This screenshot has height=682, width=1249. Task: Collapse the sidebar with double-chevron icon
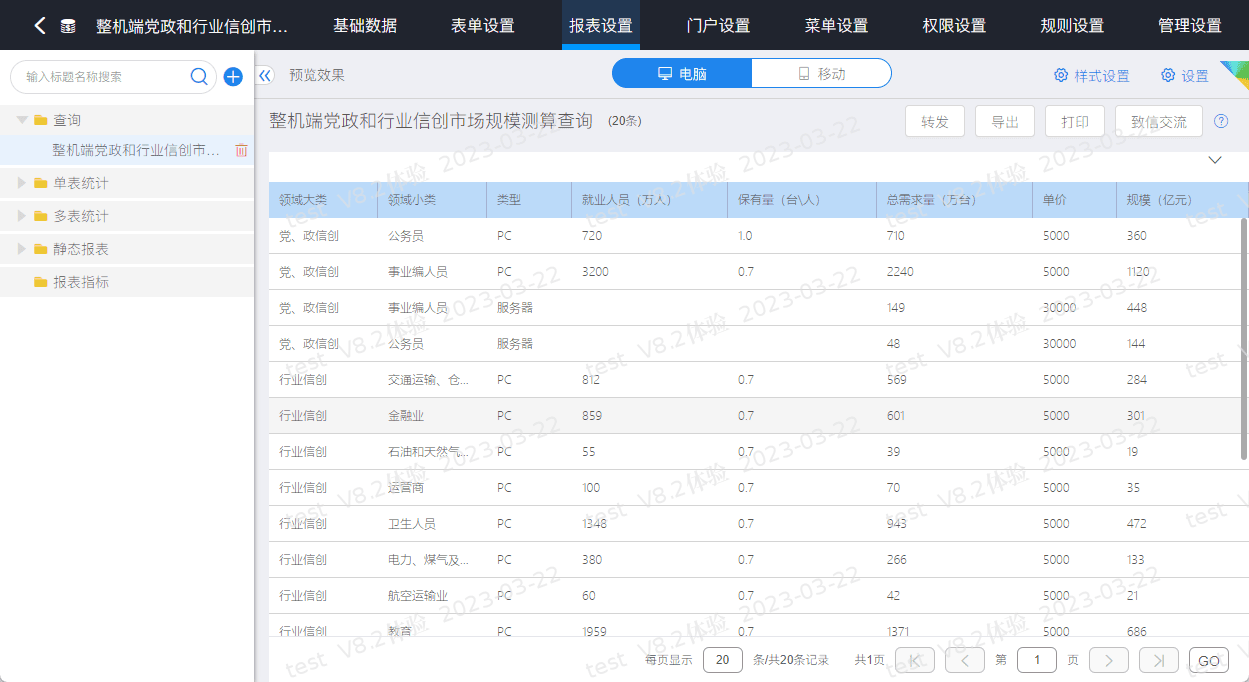[265, 75]
